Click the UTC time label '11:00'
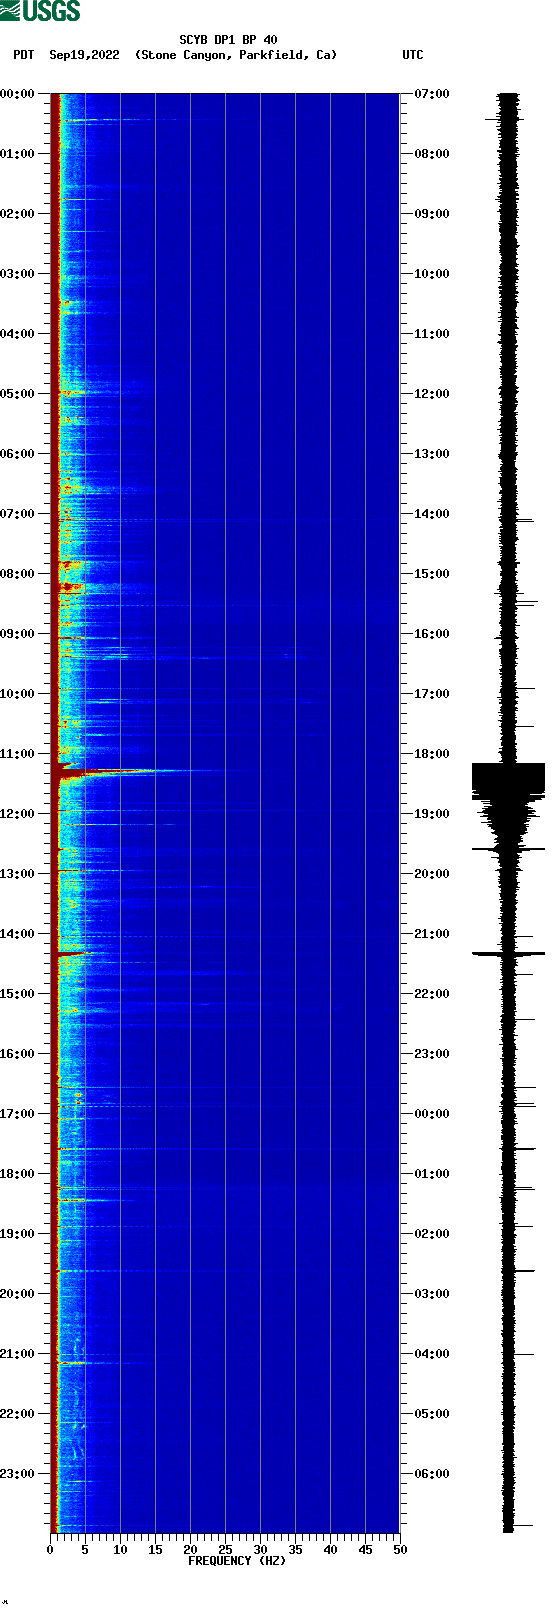This screenshot has width=552, height=1613. point(432,334)
